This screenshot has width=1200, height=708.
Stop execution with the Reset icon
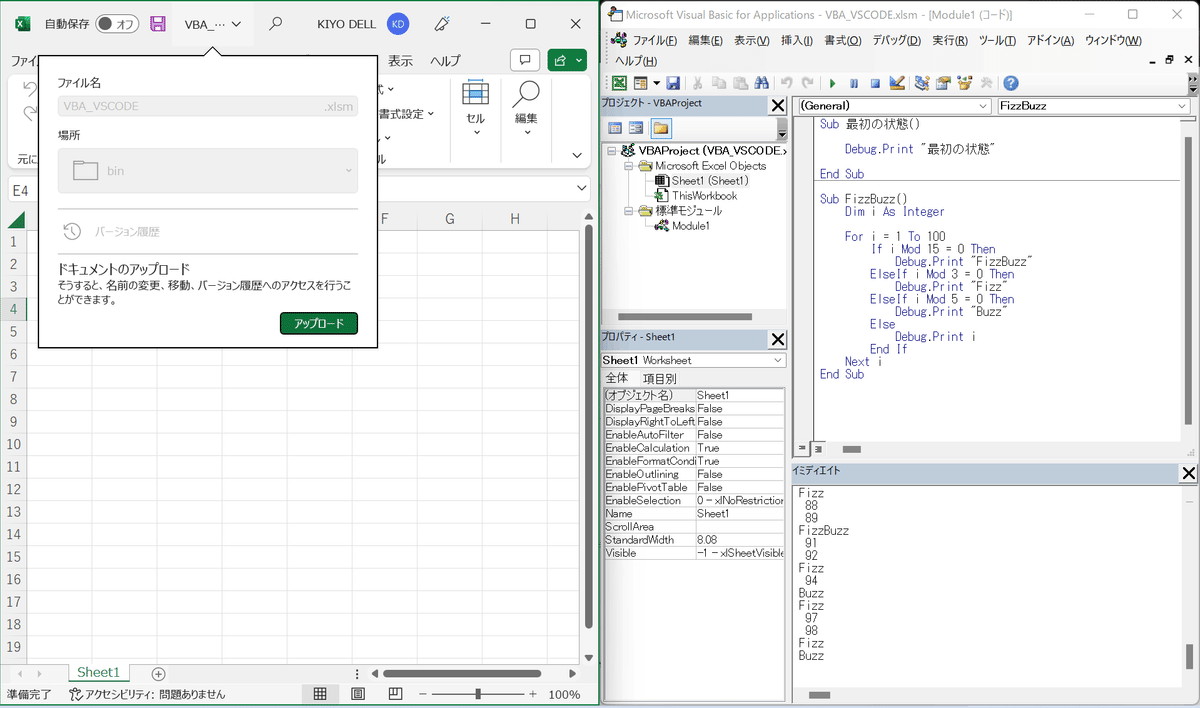(x=873, y=82)
